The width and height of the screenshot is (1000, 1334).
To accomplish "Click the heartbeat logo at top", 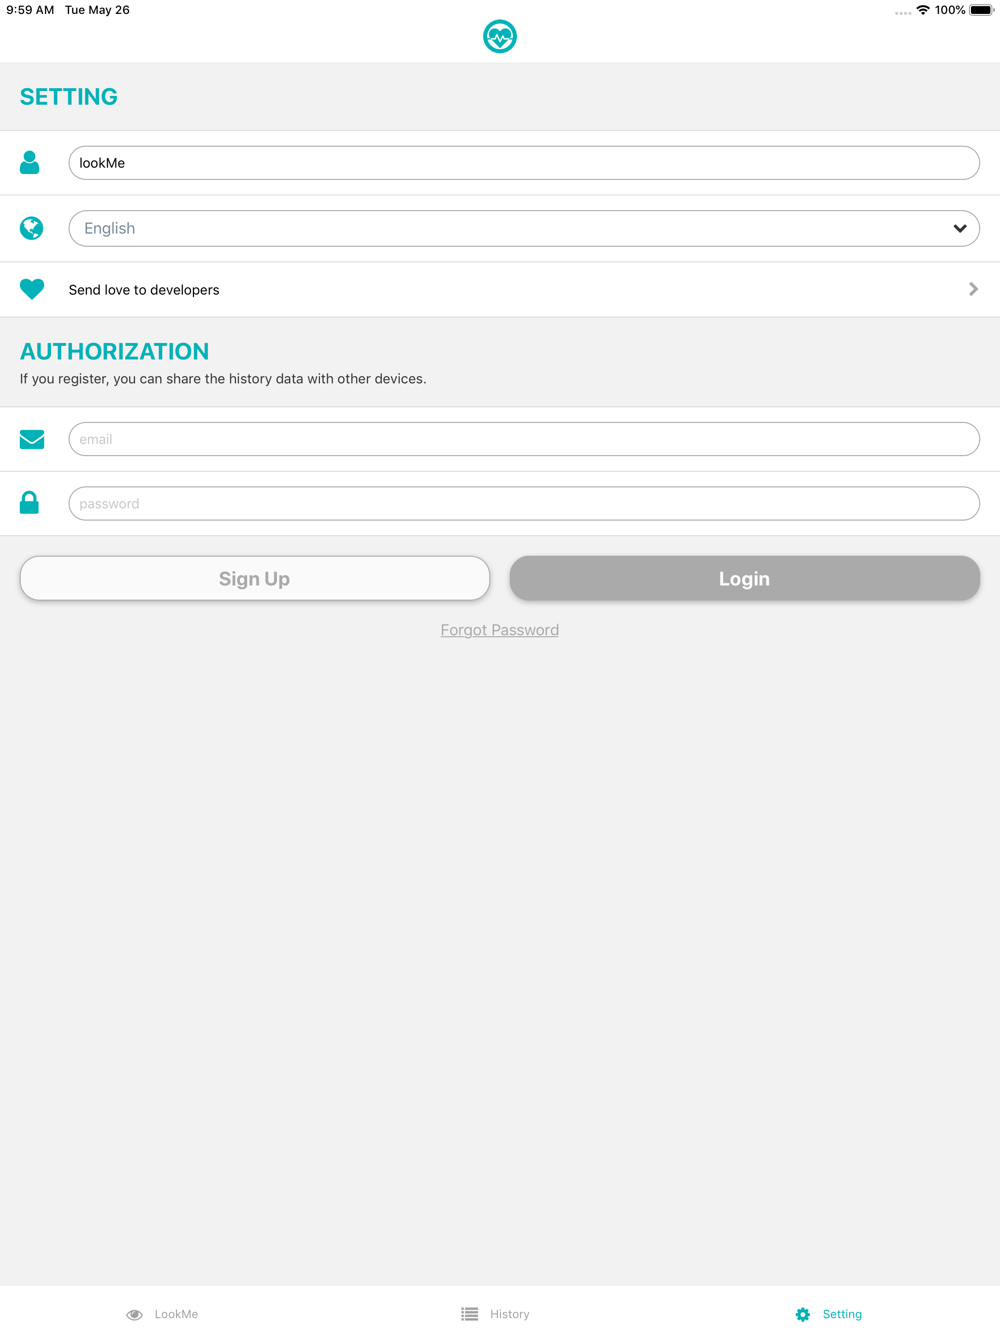I will (500, 37).
